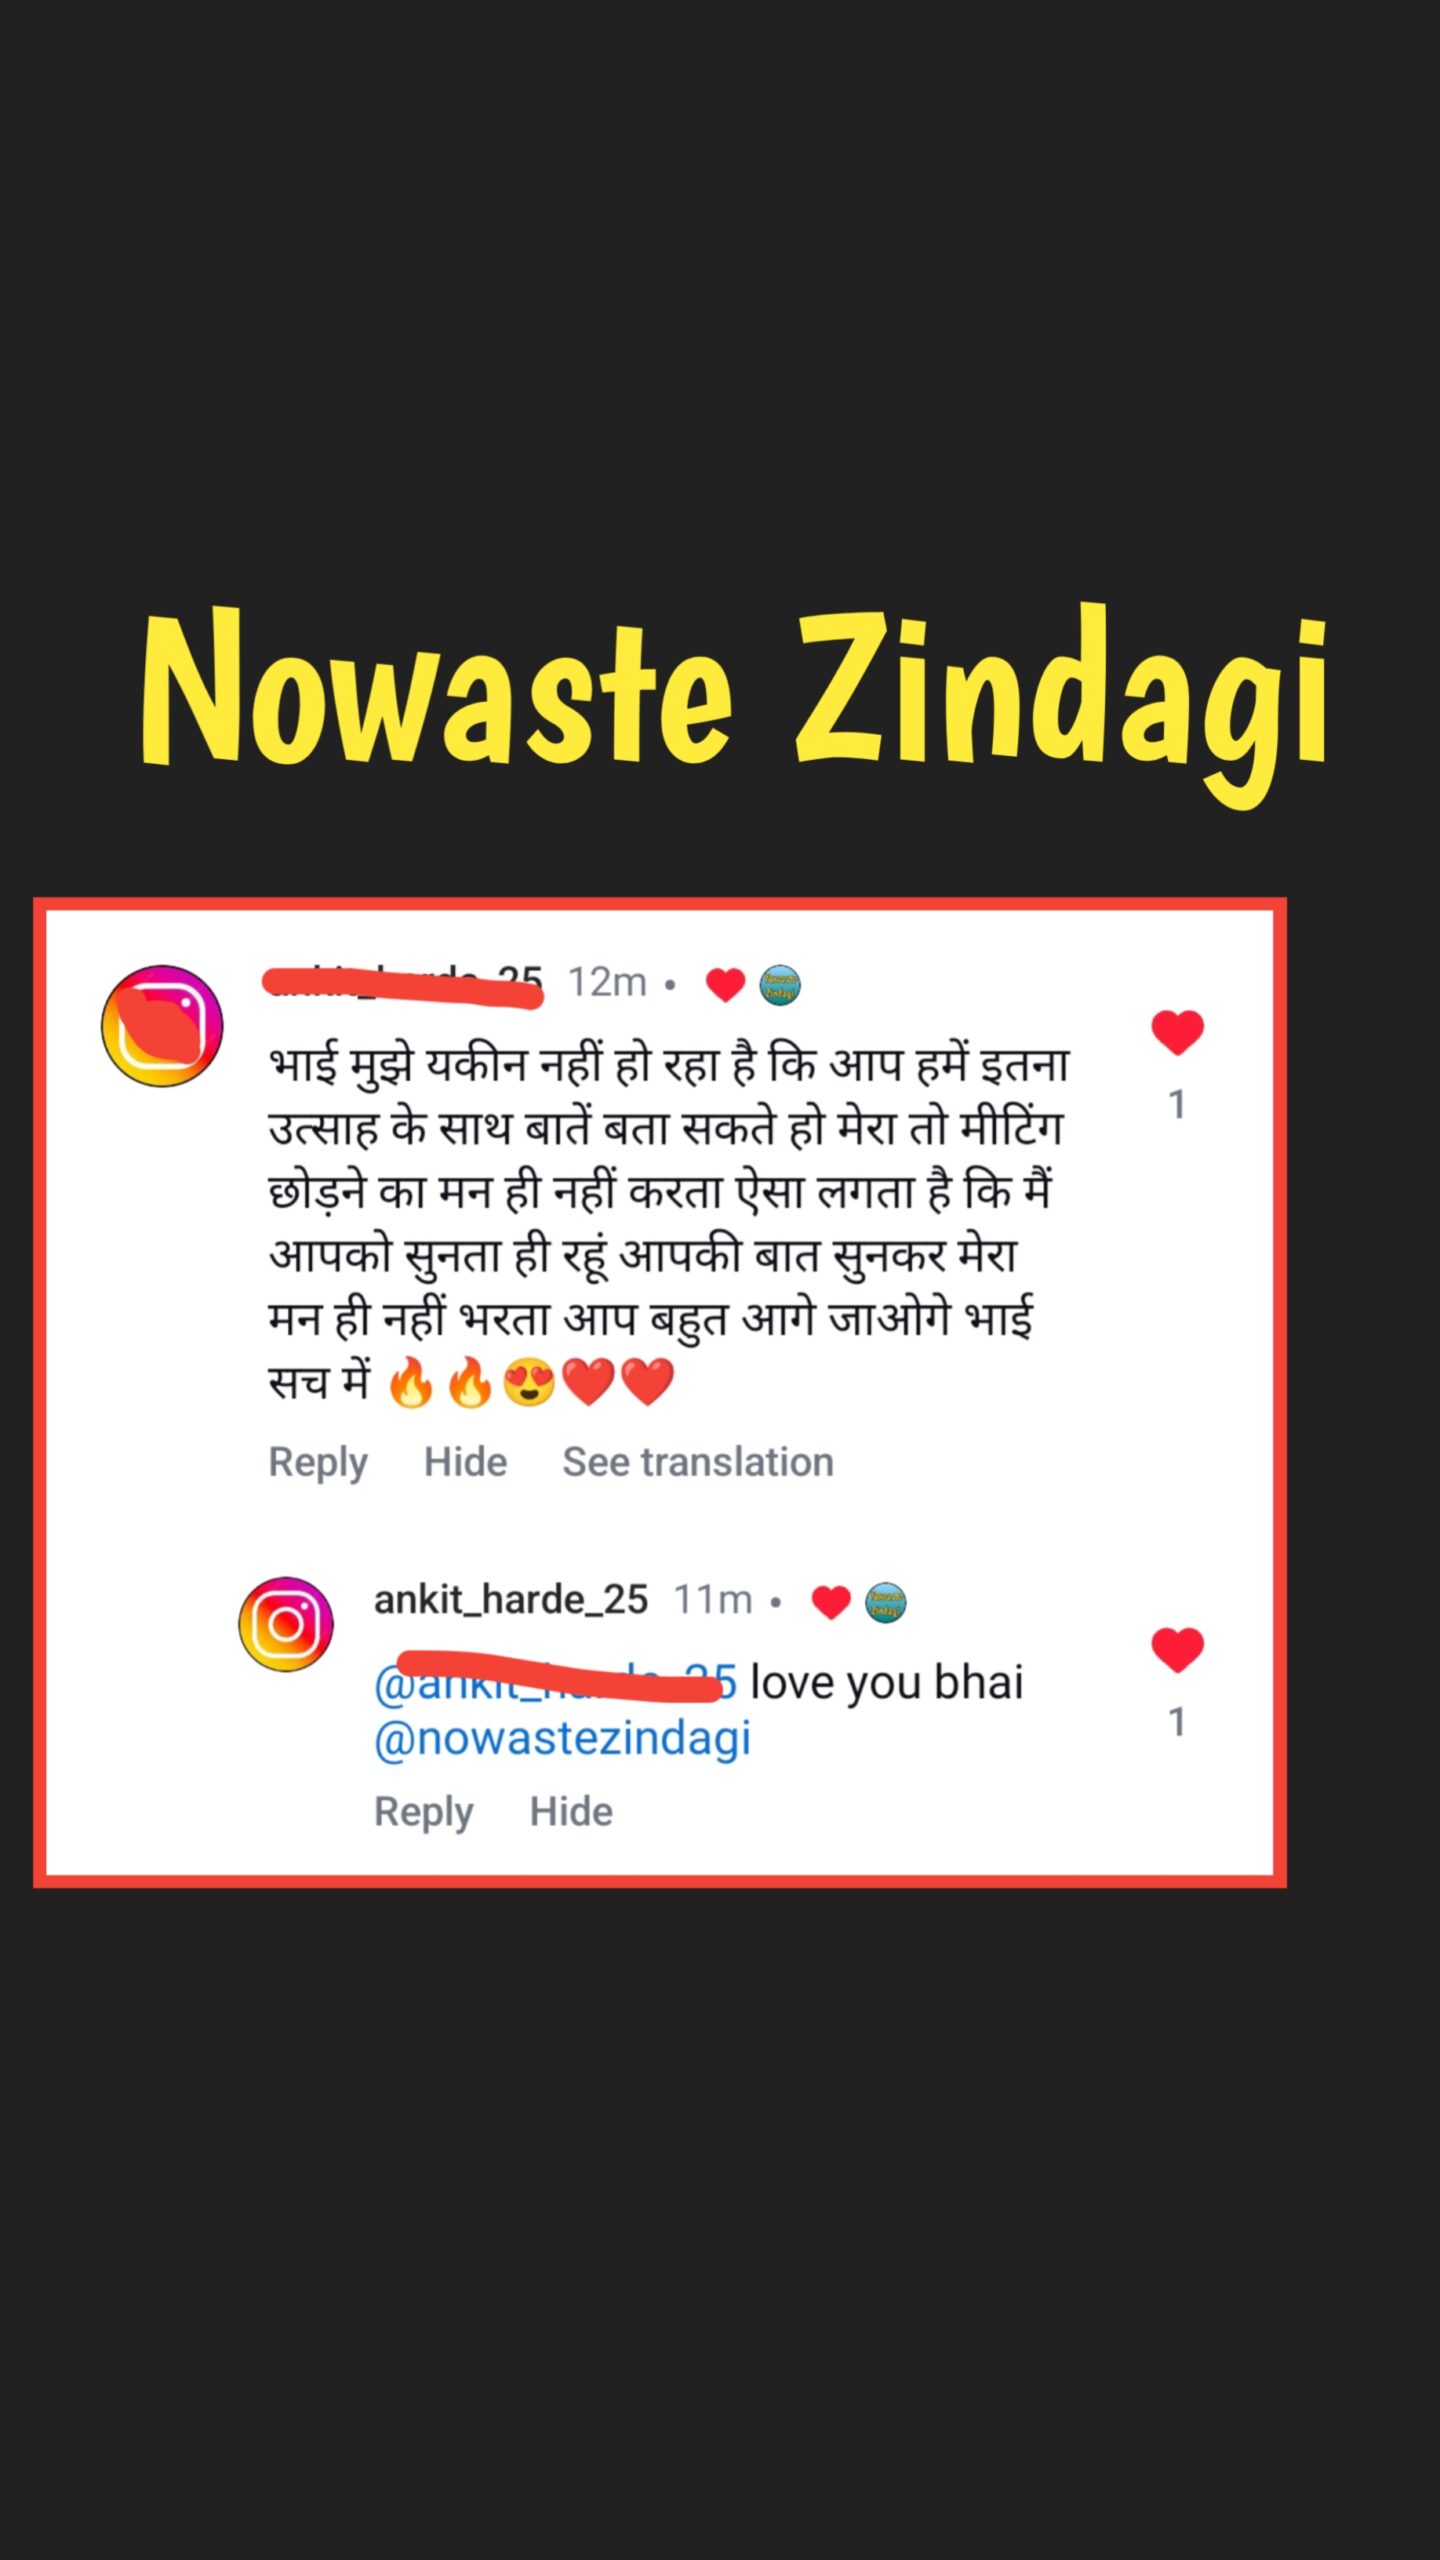Tap the tiny Nowaste Zindagi badge beside 11m
Screen dimensions: 1440x2560
[885, 1602]
